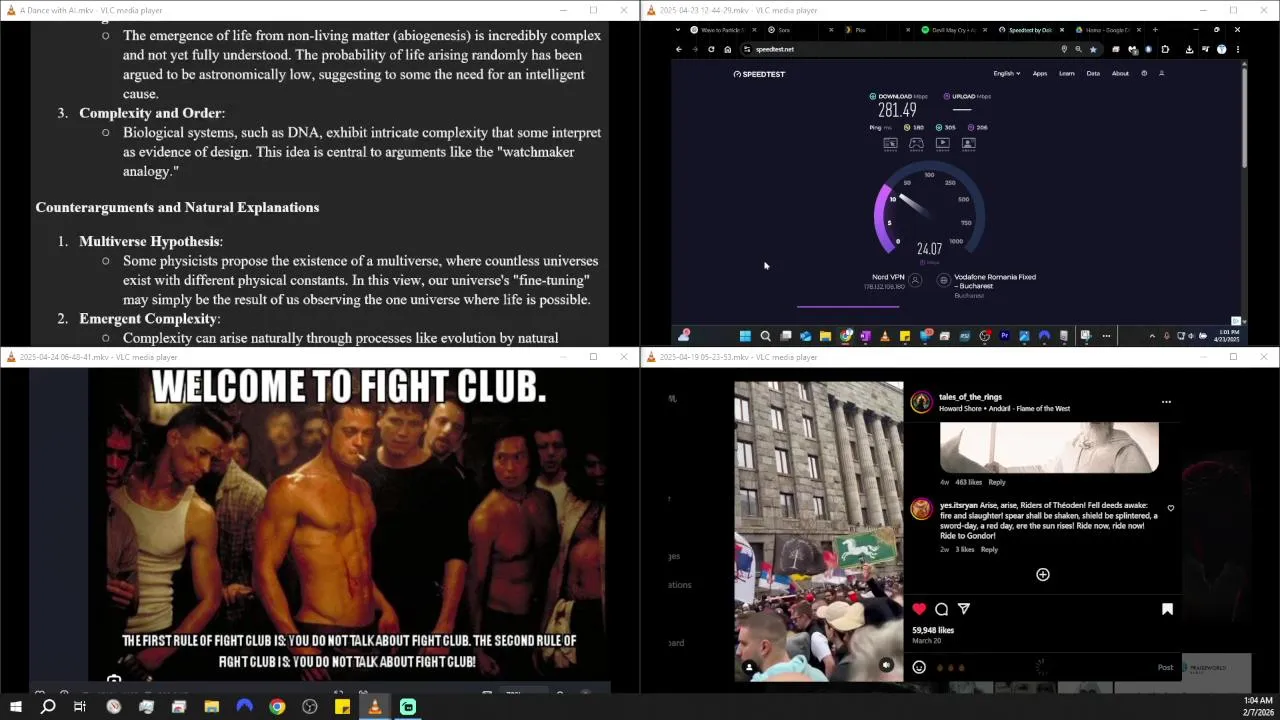The height and width of the screenshot is (720, 1280).
Task: Open the green app icon after VLC on taskbar
Action: click(408, 707)
